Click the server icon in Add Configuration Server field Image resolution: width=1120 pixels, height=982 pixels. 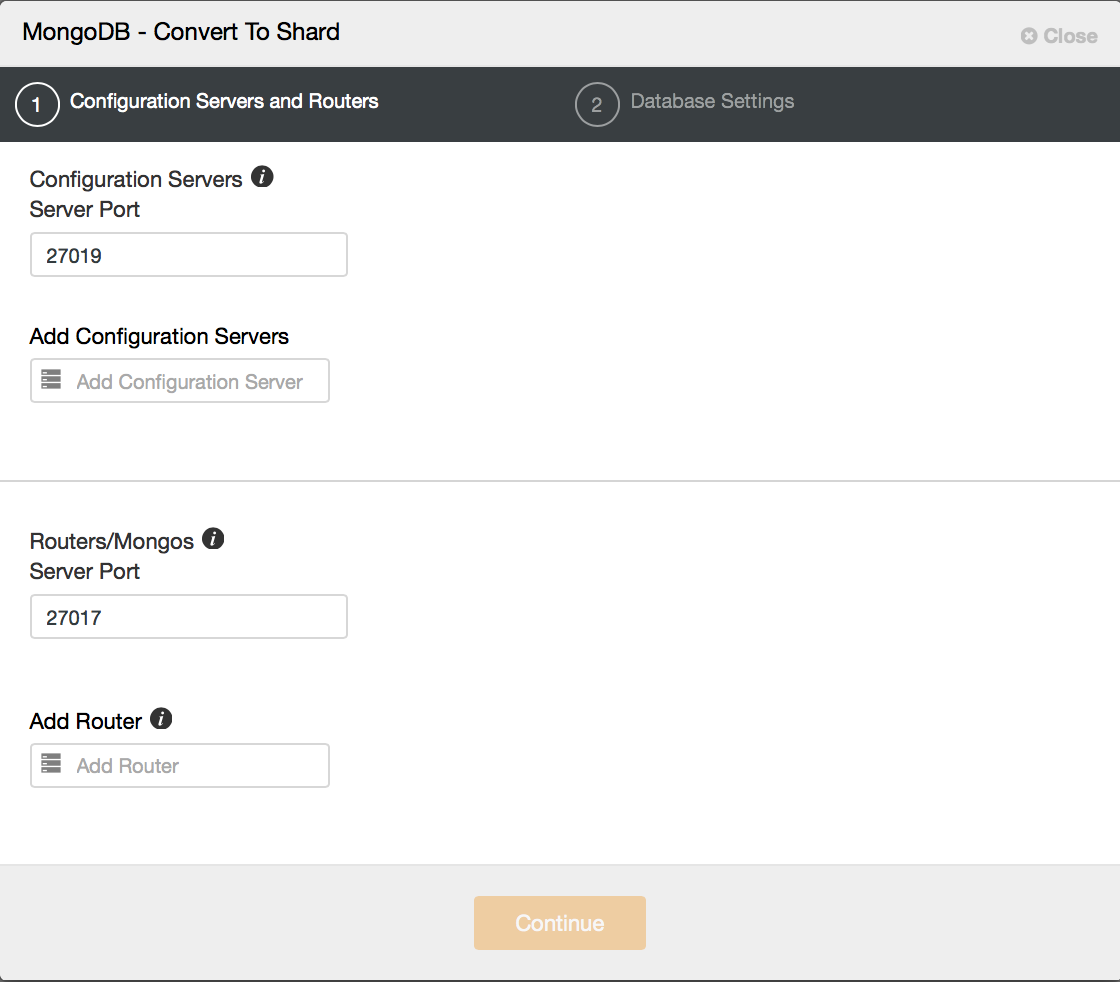(51, 379)
